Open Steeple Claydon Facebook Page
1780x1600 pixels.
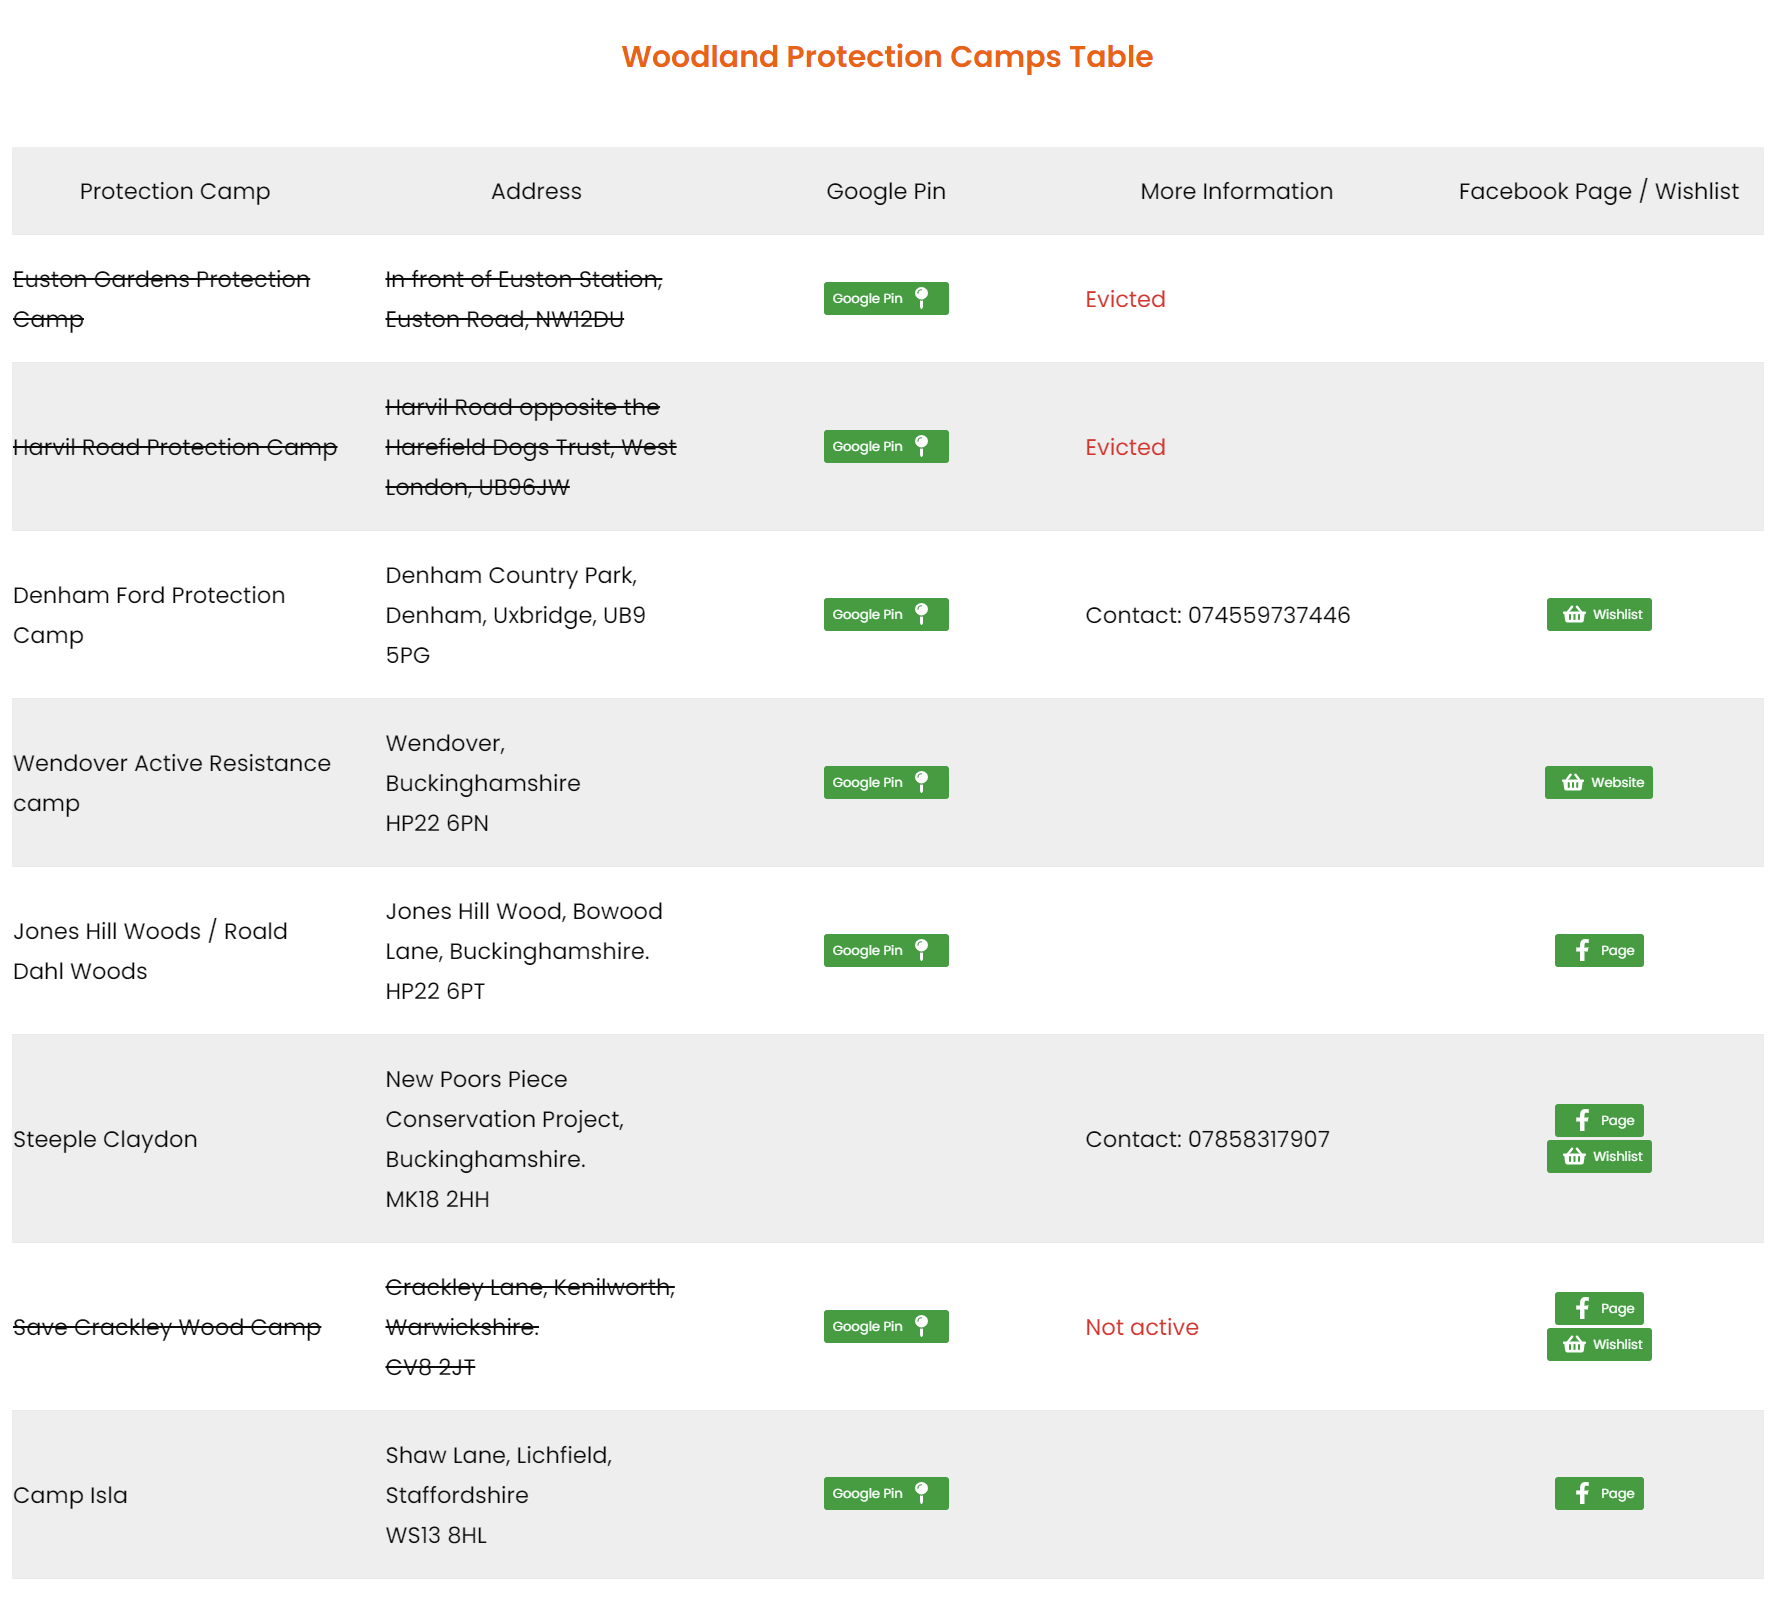pyautogui.click(x=1598, y=1120)
